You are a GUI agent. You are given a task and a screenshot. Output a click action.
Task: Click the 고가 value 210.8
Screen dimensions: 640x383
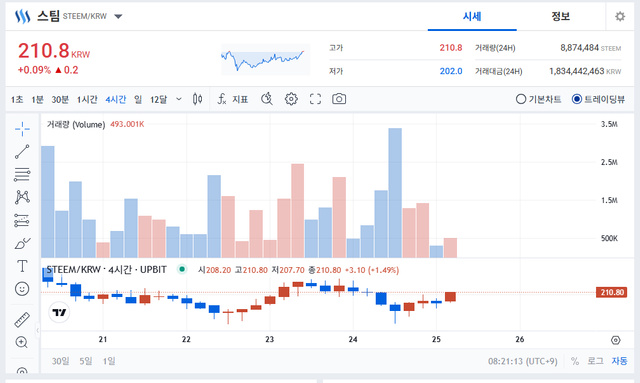[451, 48]
